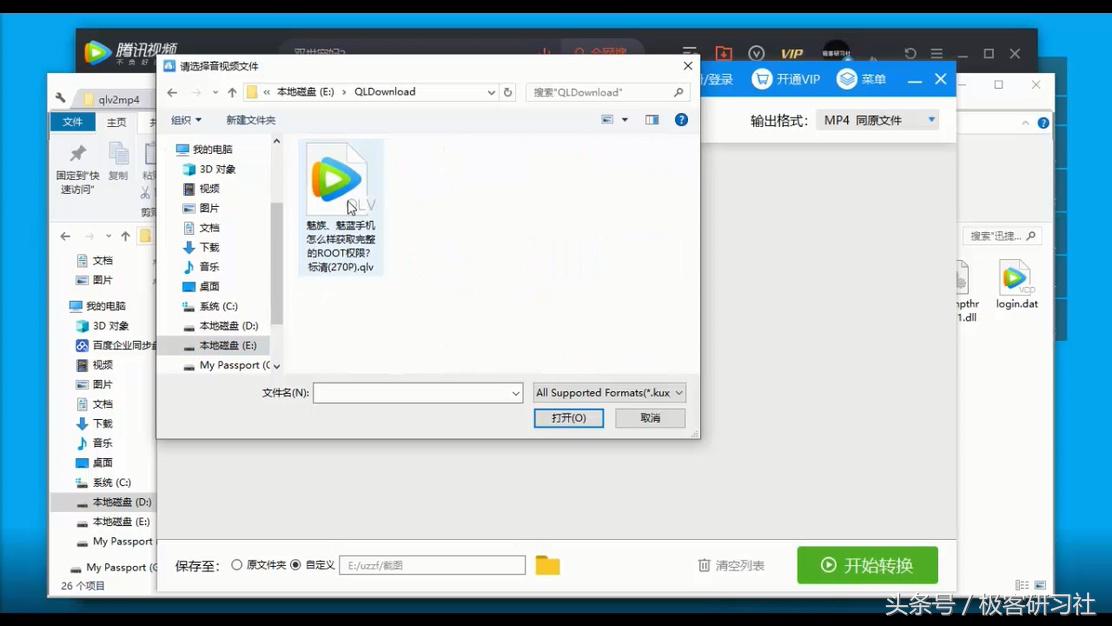1112x626 pixels.
Task: Select 系统 (C:) in dialog tree
Action: point(218,306)
